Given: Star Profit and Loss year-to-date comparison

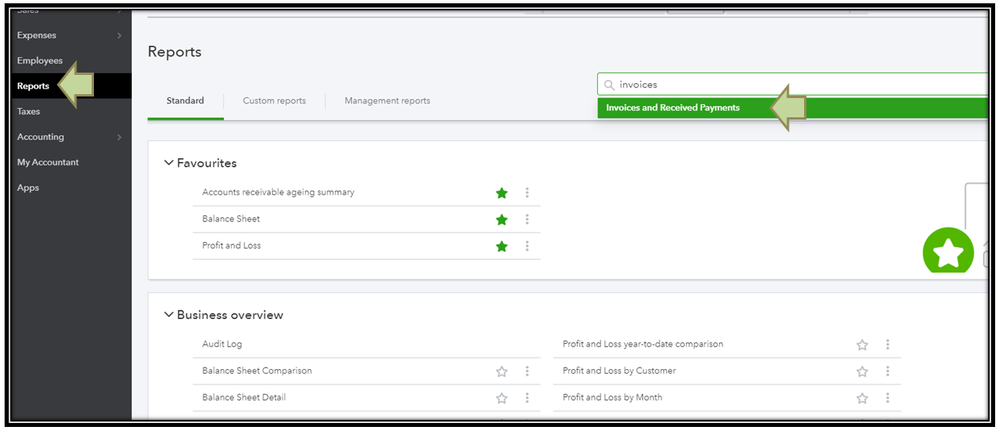Looking at the screenshot, I should click(x=862, y=344).
